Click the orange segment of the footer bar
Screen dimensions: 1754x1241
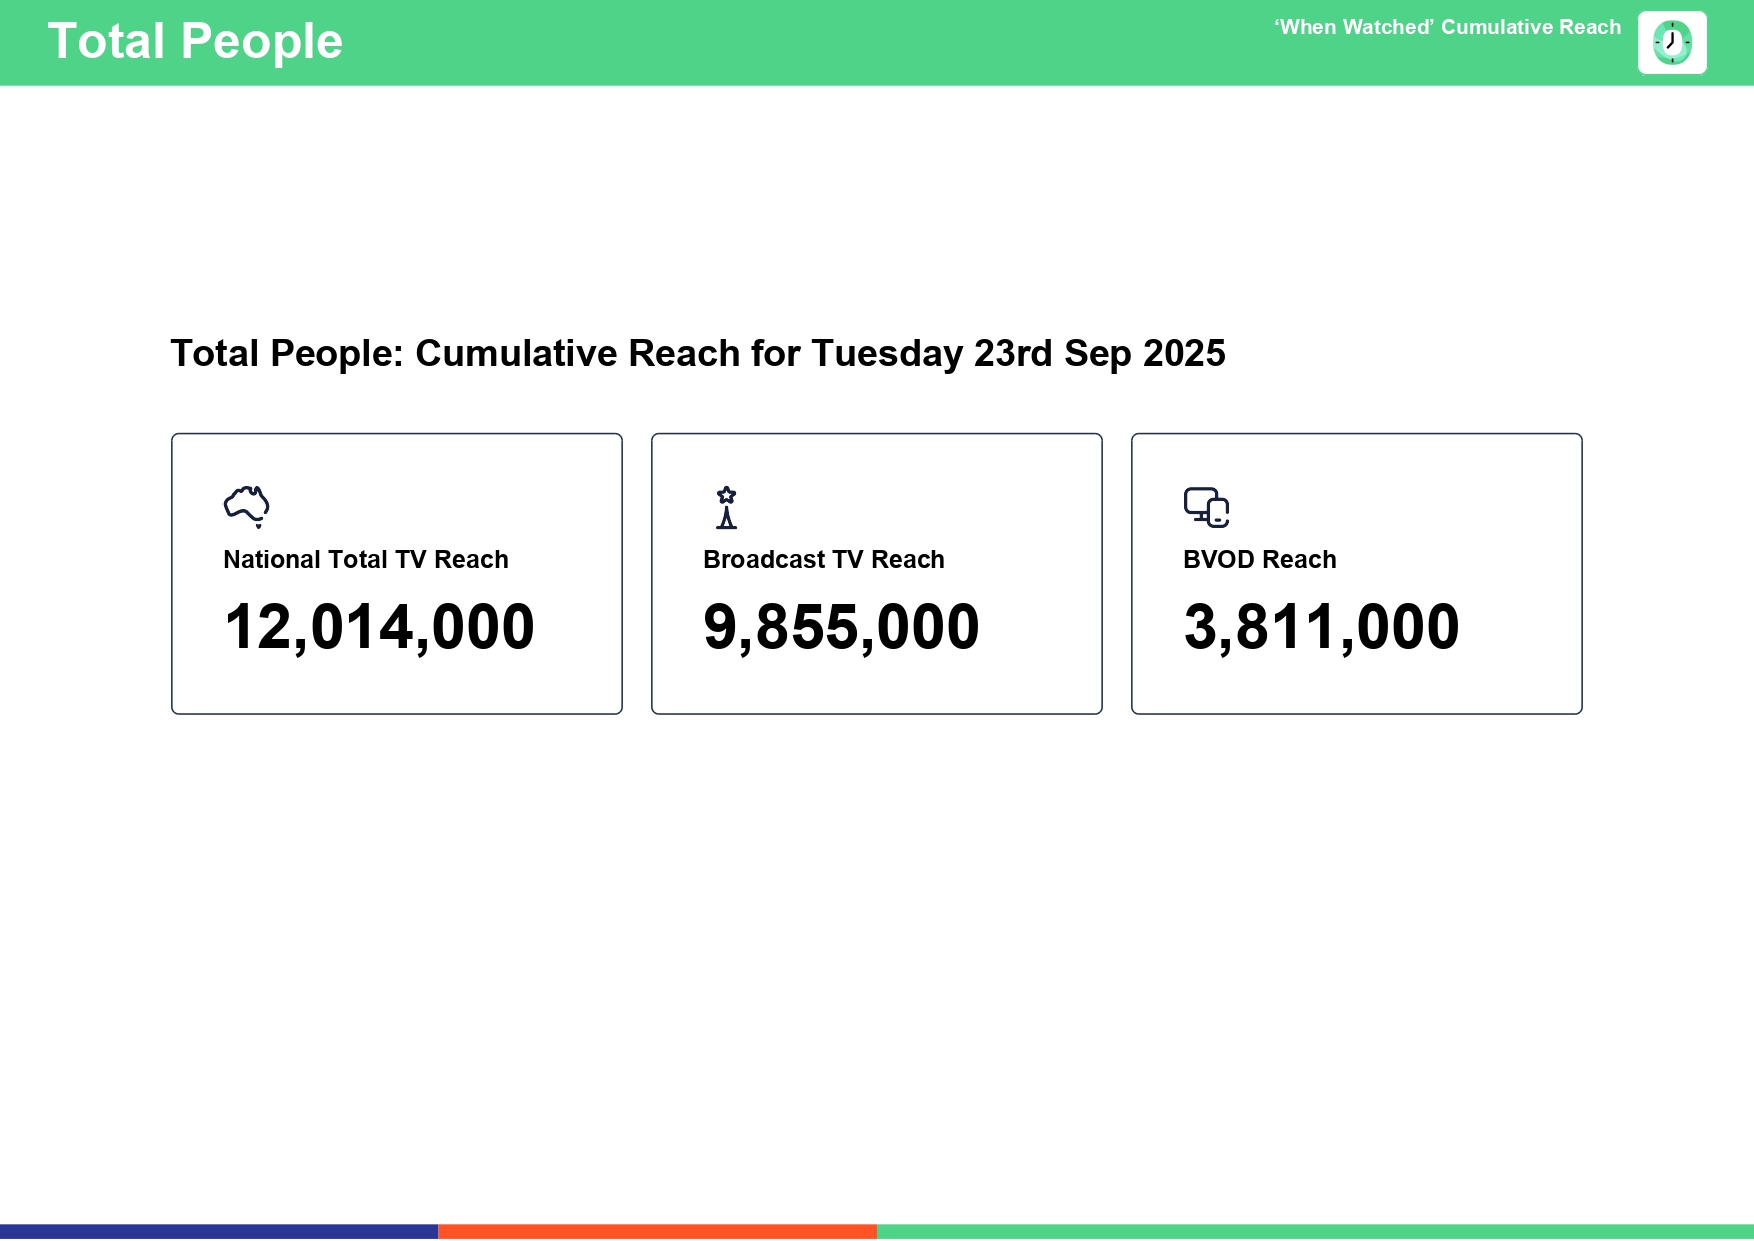(x=657, y=1231)
